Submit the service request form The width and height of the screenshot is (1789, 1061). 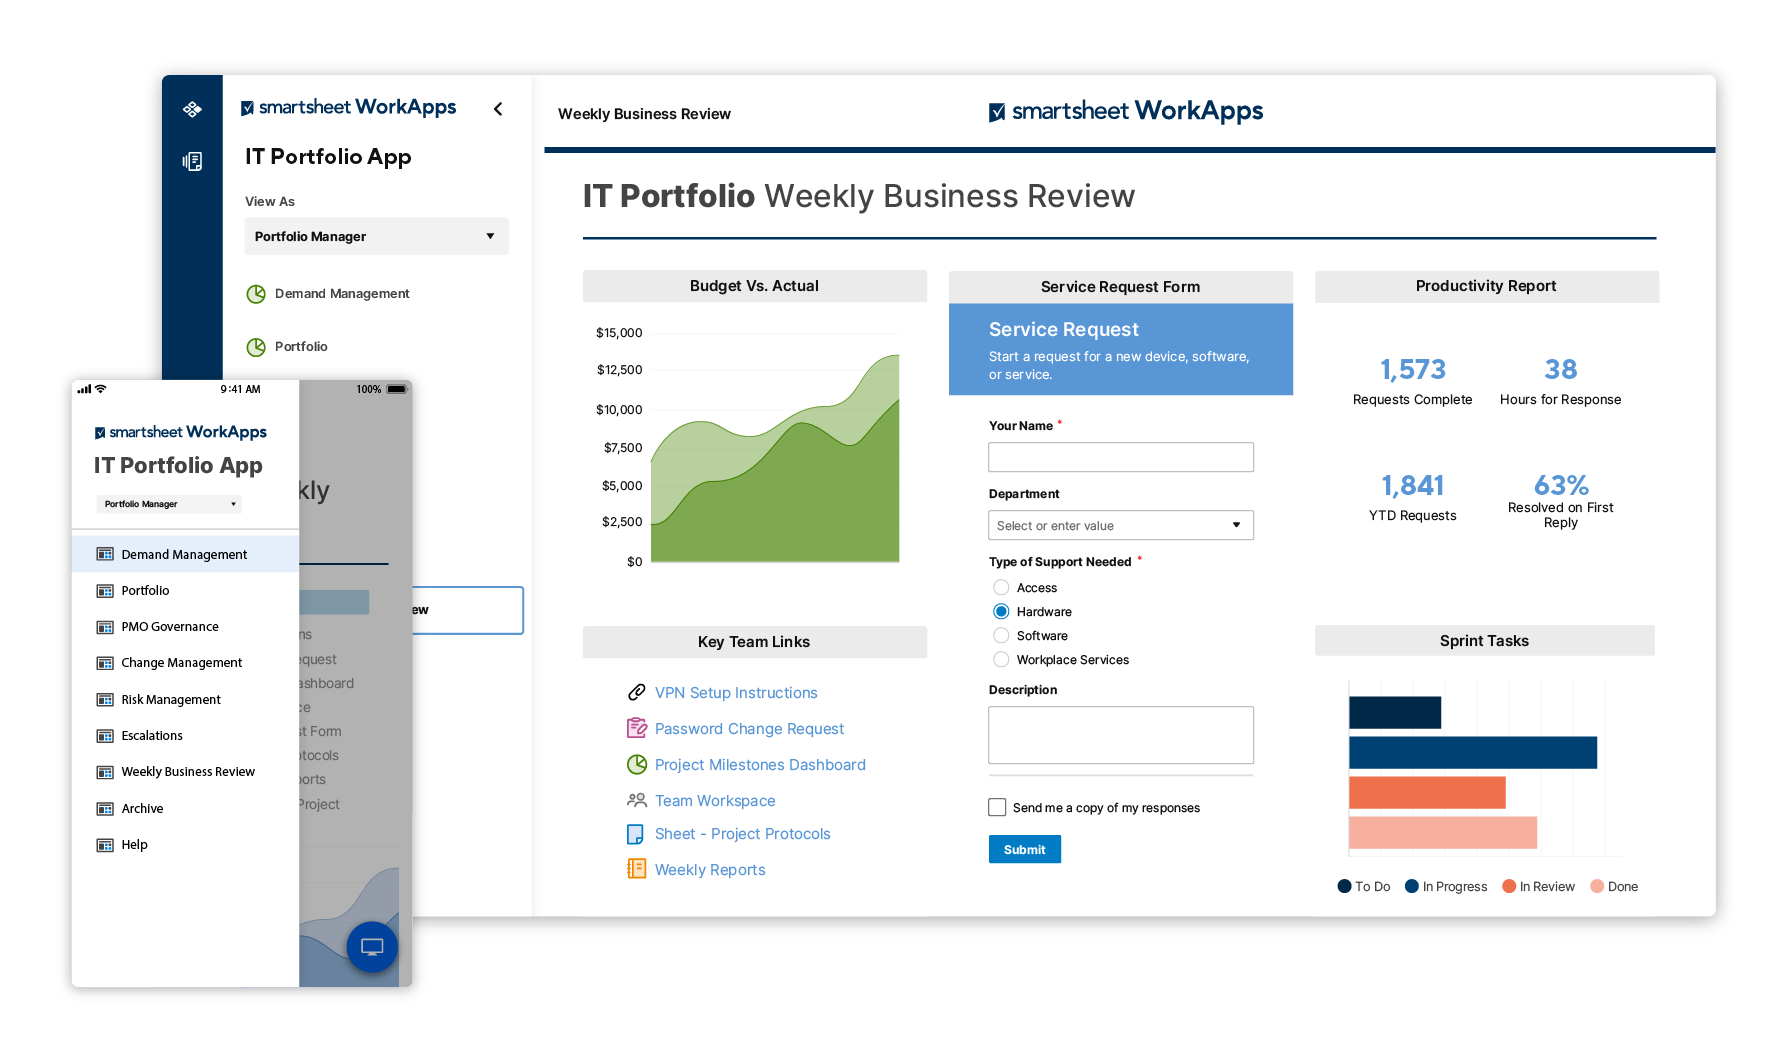tap(1024, 849)
